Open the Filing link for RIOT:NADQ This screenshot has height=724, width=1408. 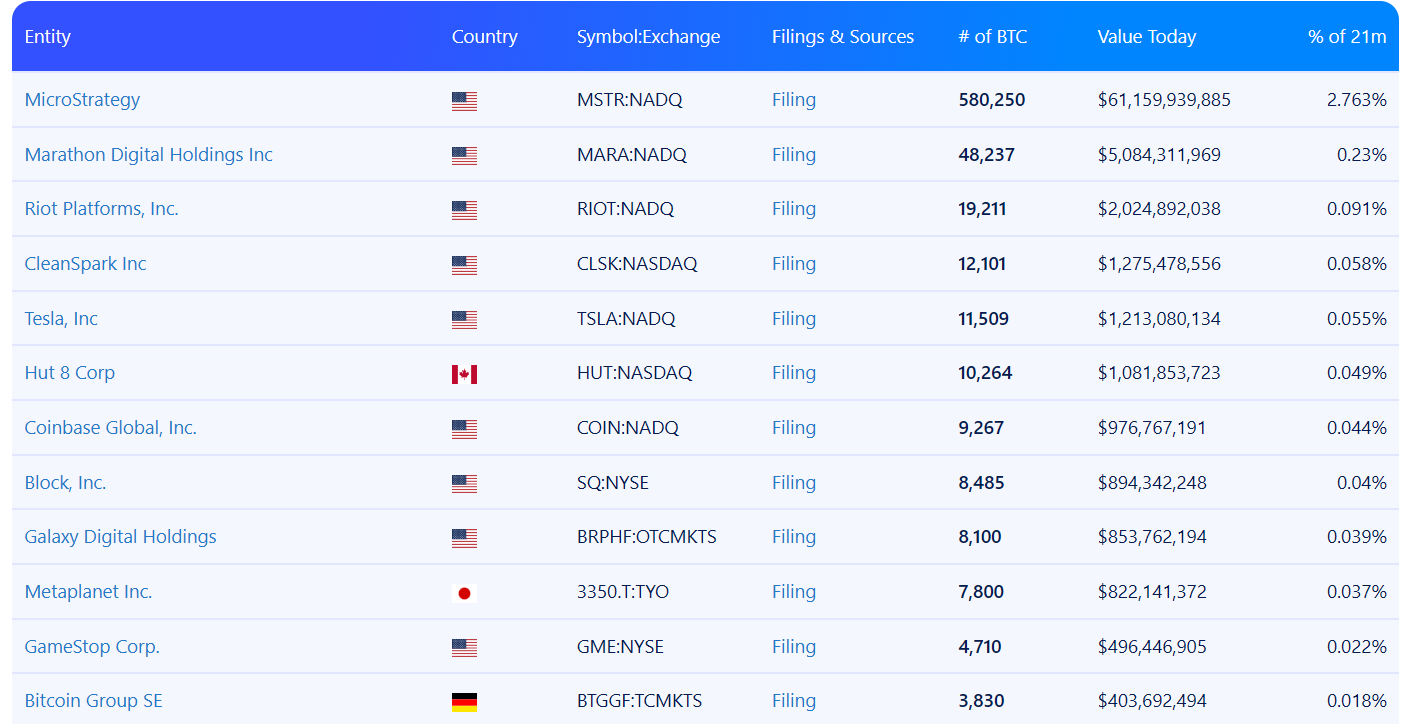(794, 209)
